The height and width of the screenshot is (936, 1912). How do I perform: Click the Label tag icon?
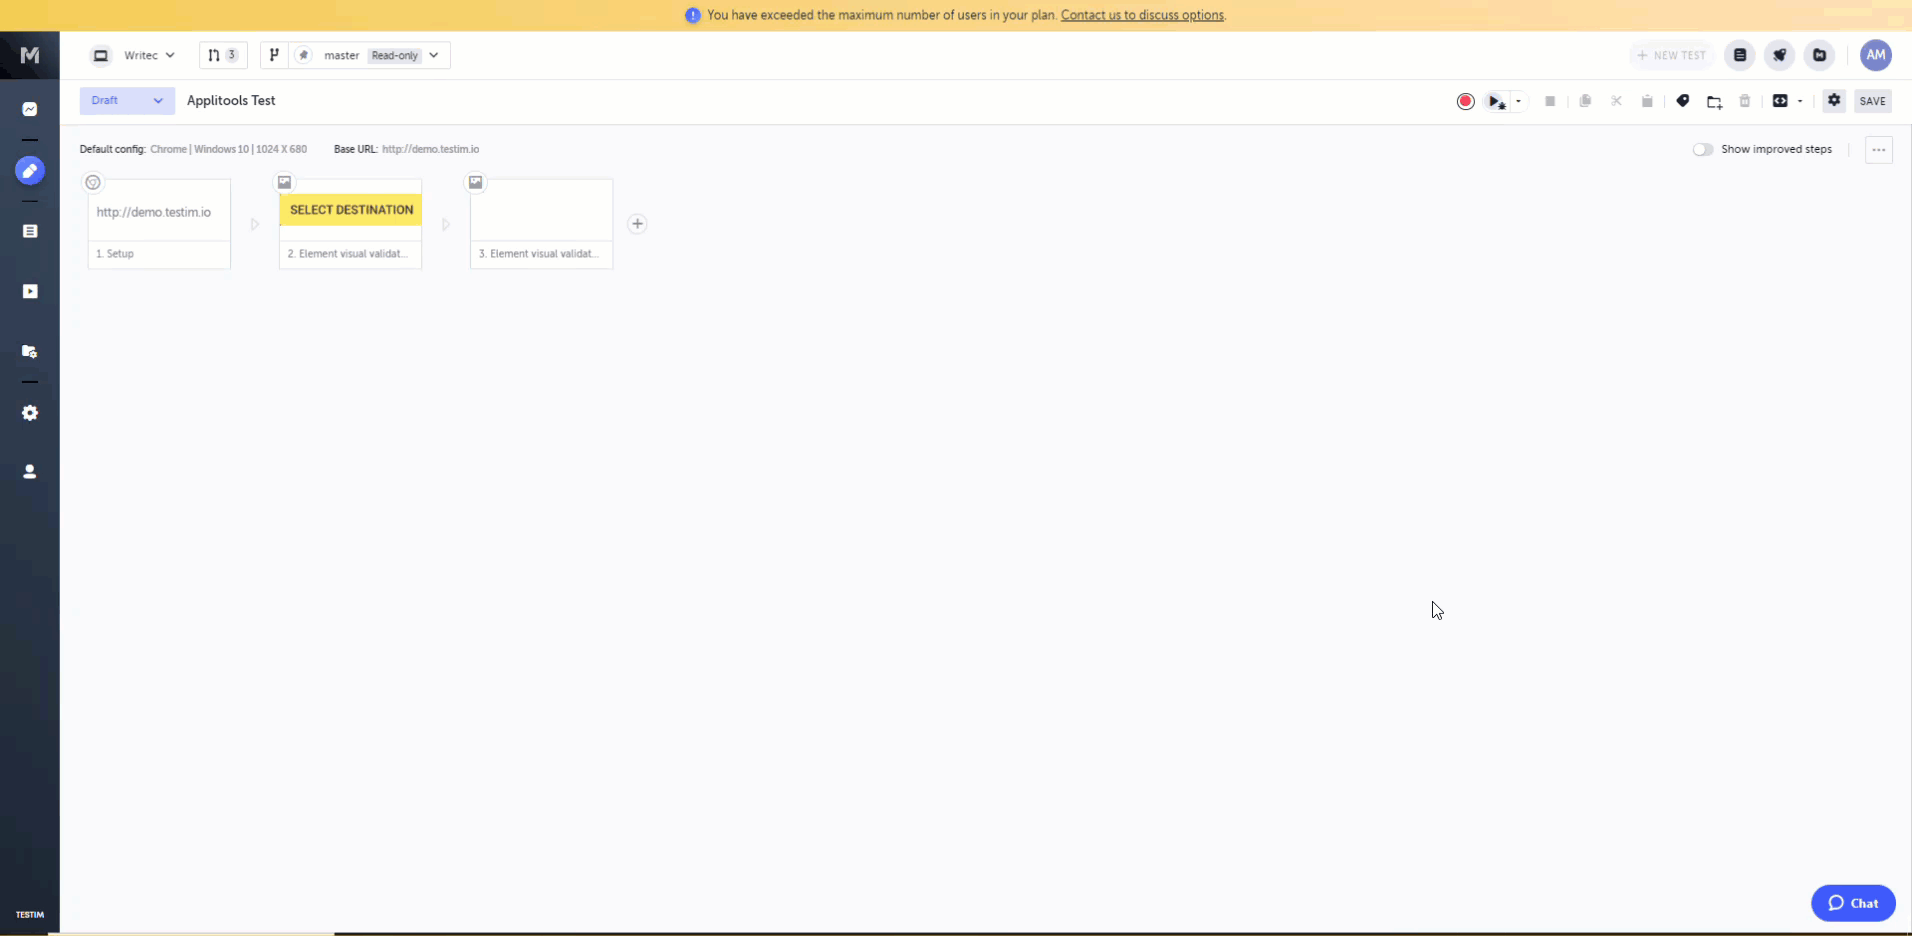(1683, 101)
